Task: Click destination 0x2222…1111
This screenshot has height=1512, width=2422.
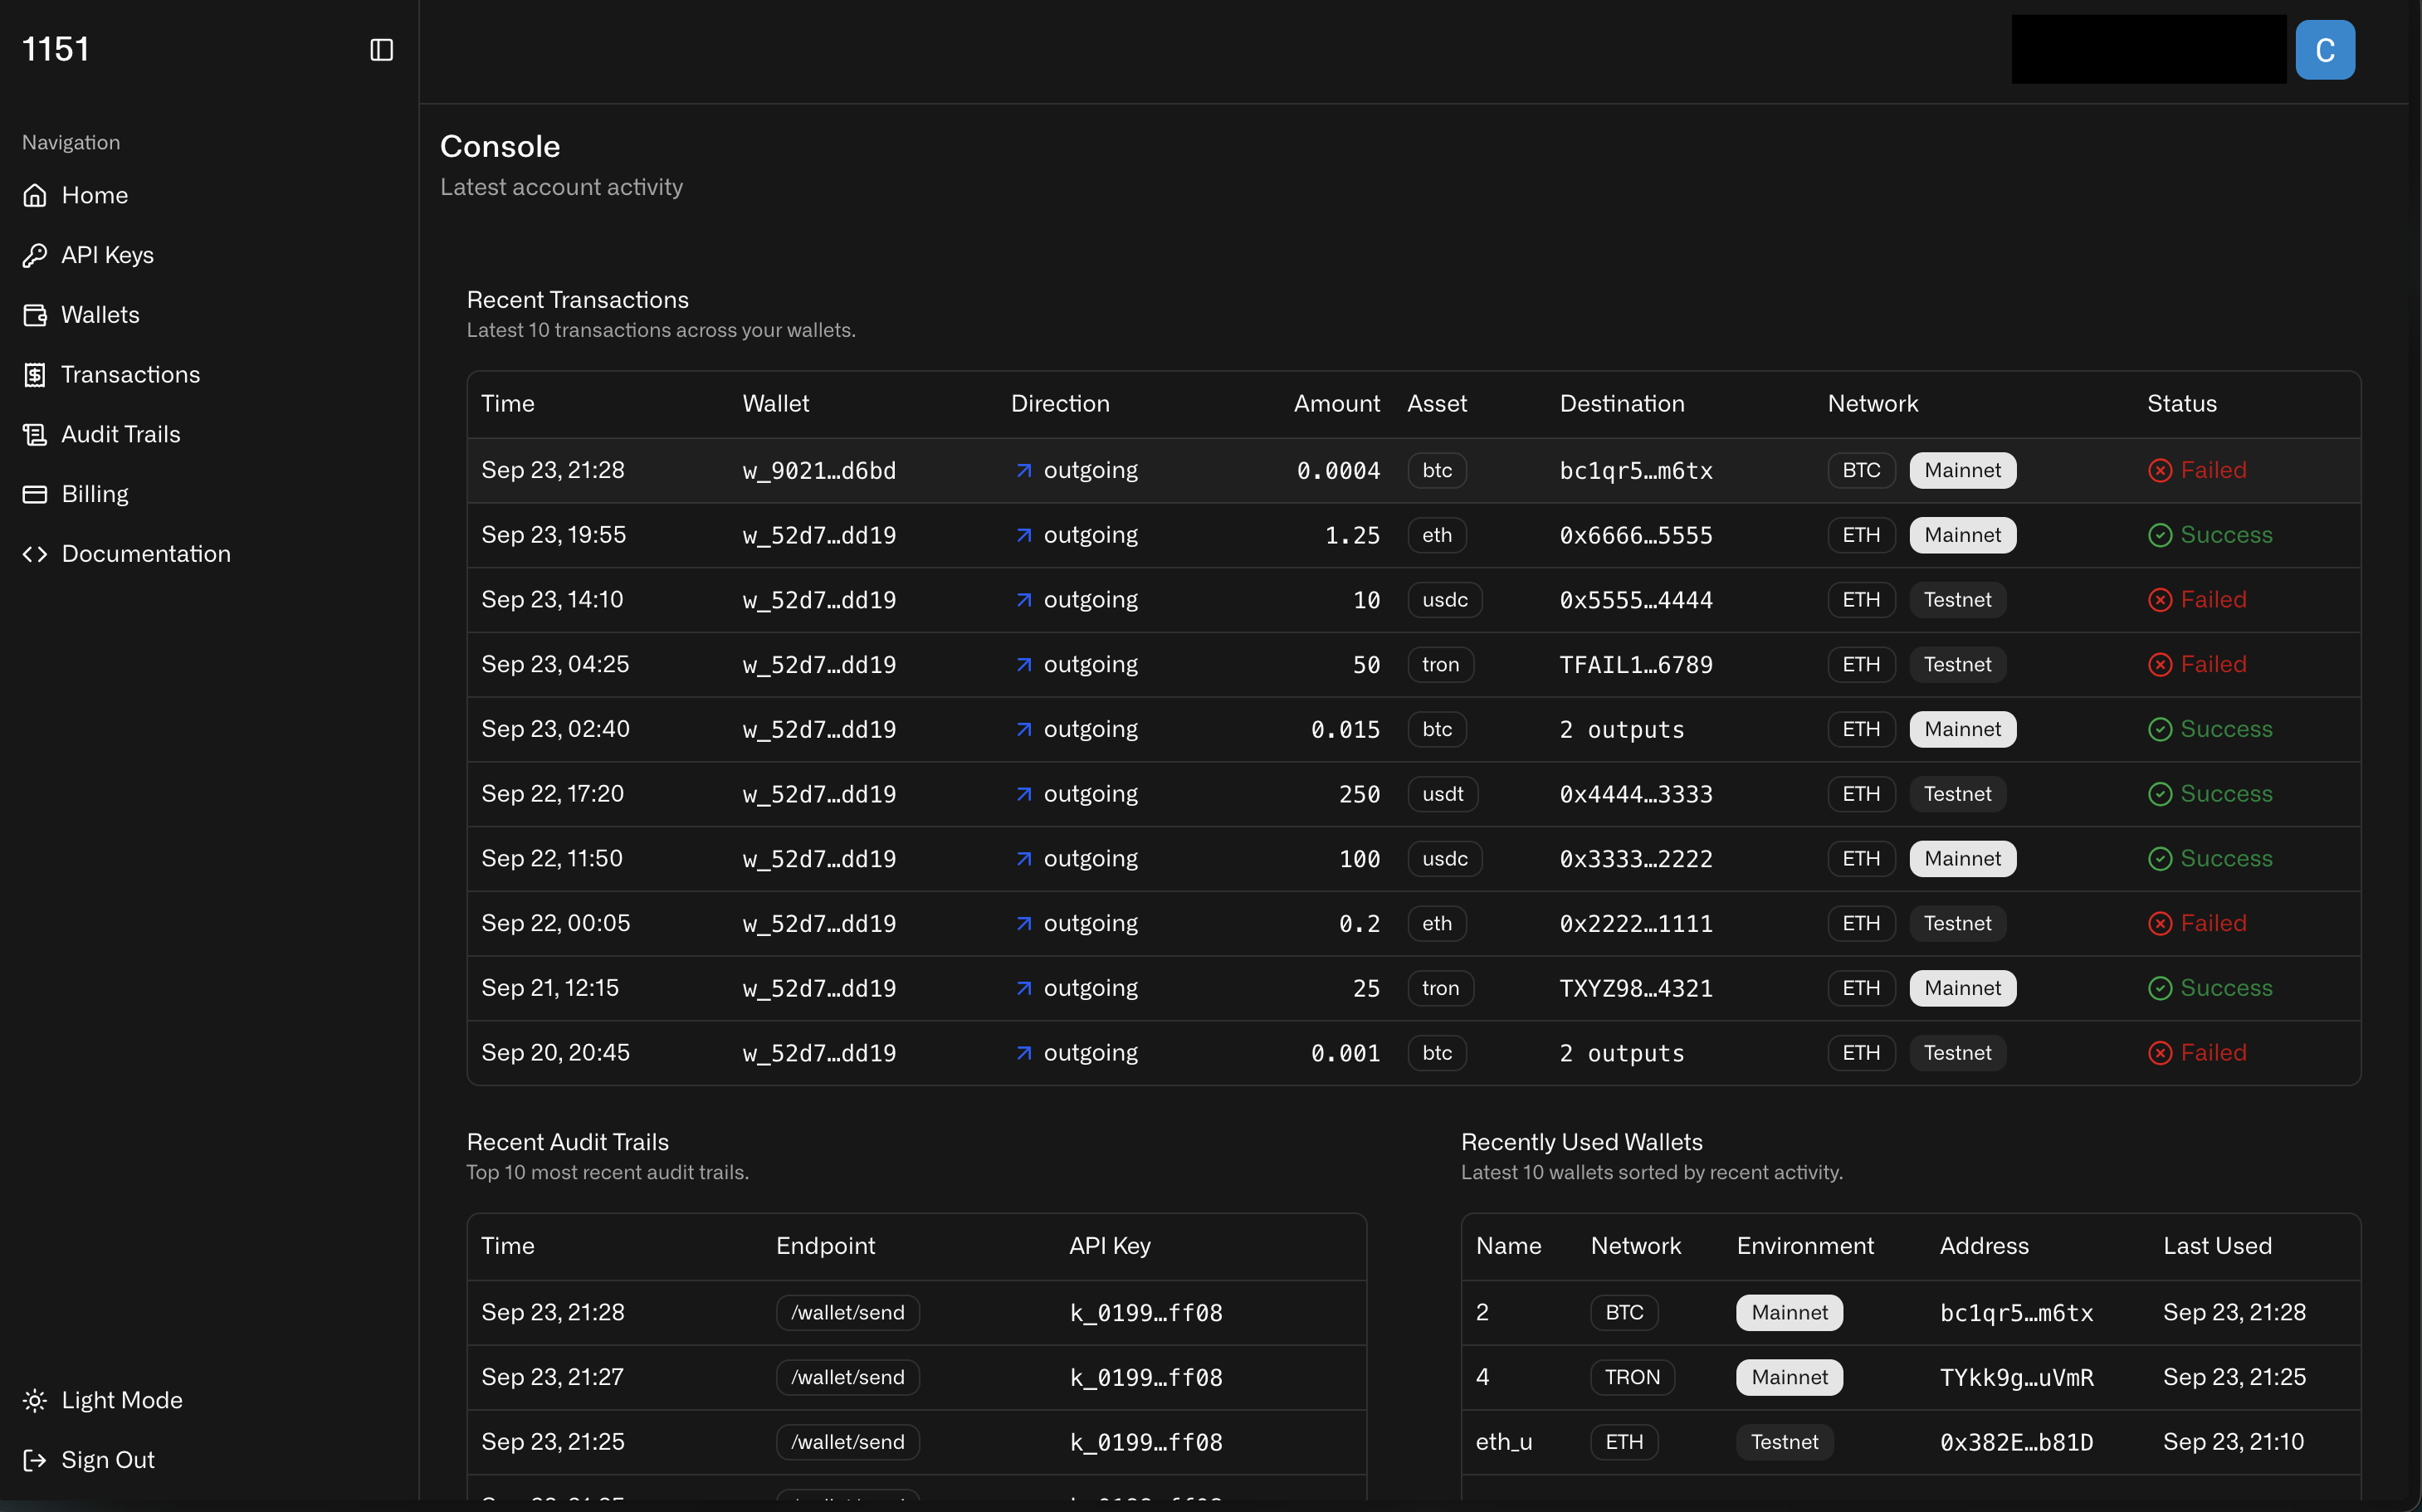Action: click(1636, 924)
